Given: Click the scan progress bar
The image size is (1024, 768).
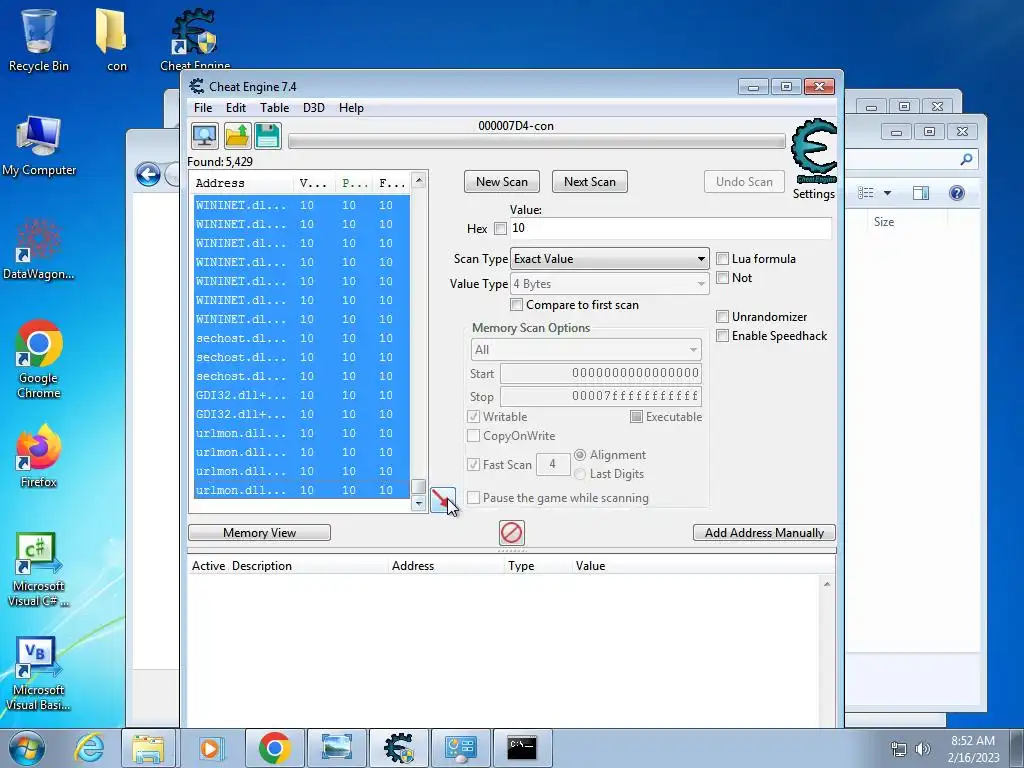Looking at the screenshot, I should click(537, 141).
